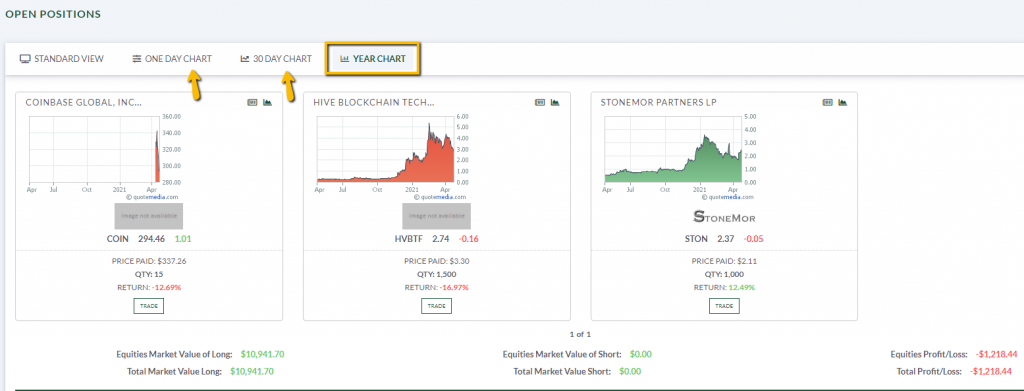Click the QTY: 15 text
The width and height of the screenshot is (1024, 391).
pyautogui.click(x=149, y=274)
